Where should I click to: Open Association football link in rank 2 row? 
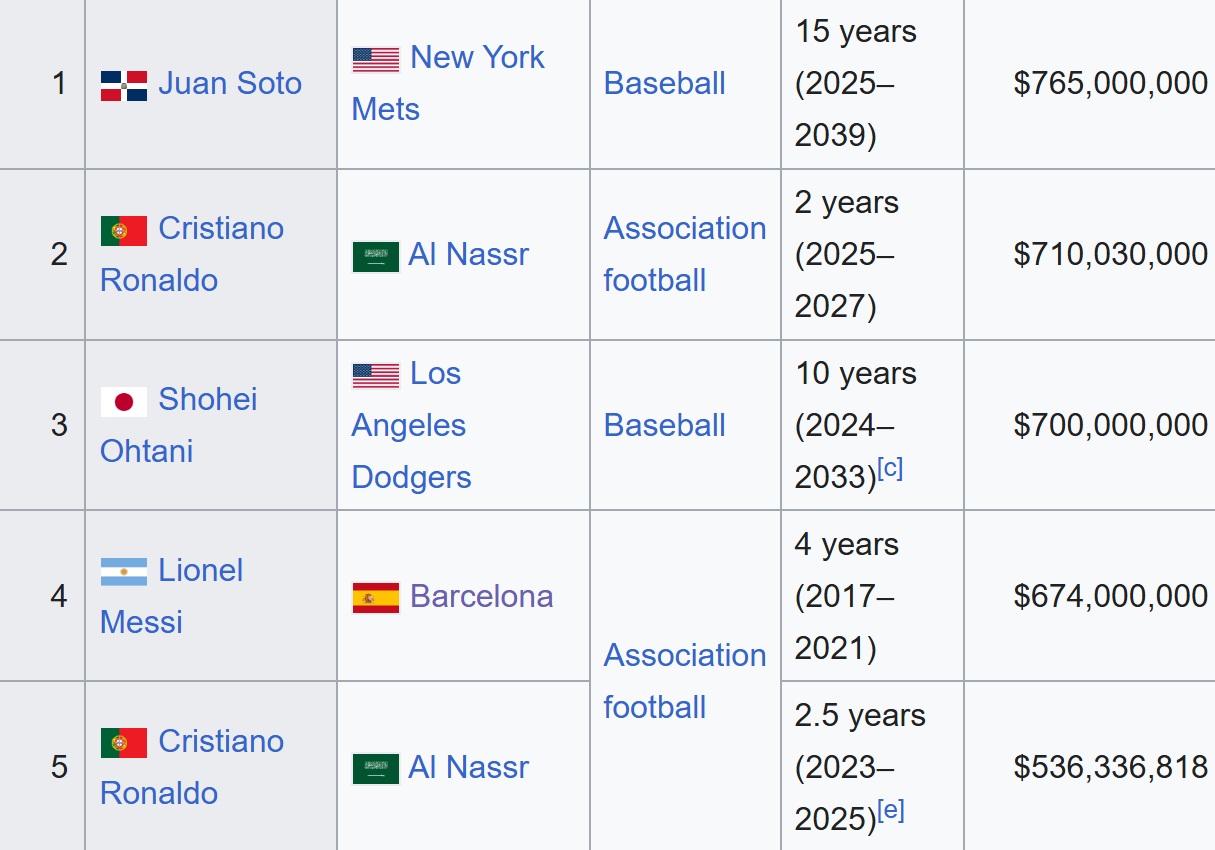pyautogui.click(x=685, y=254)
